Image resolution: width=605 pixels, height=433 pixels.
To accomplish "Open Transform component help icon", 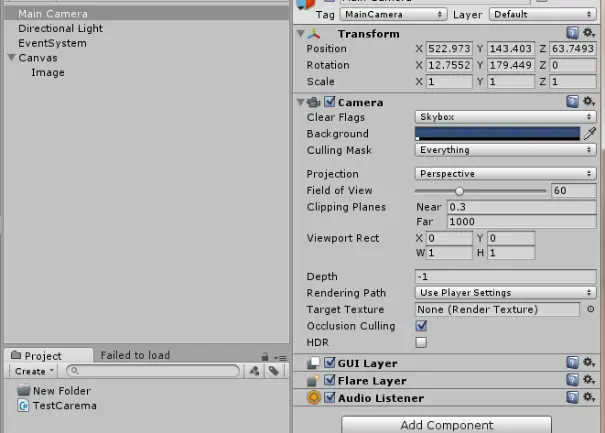I will pyautogui.click(x=572, y=33).
